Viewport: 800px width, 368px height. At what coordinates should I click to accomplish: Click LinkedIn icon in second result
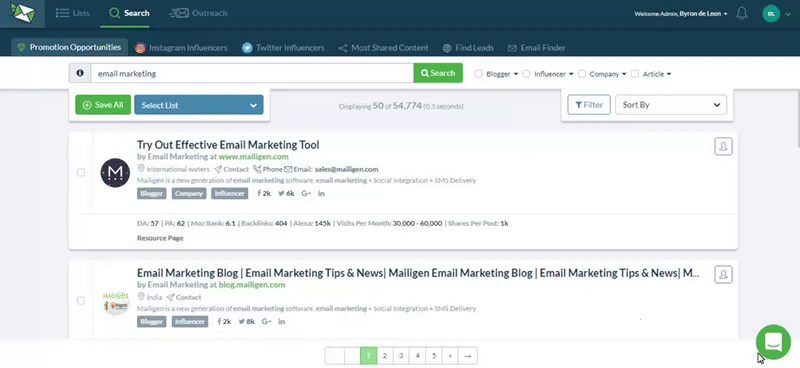(282, 322)
